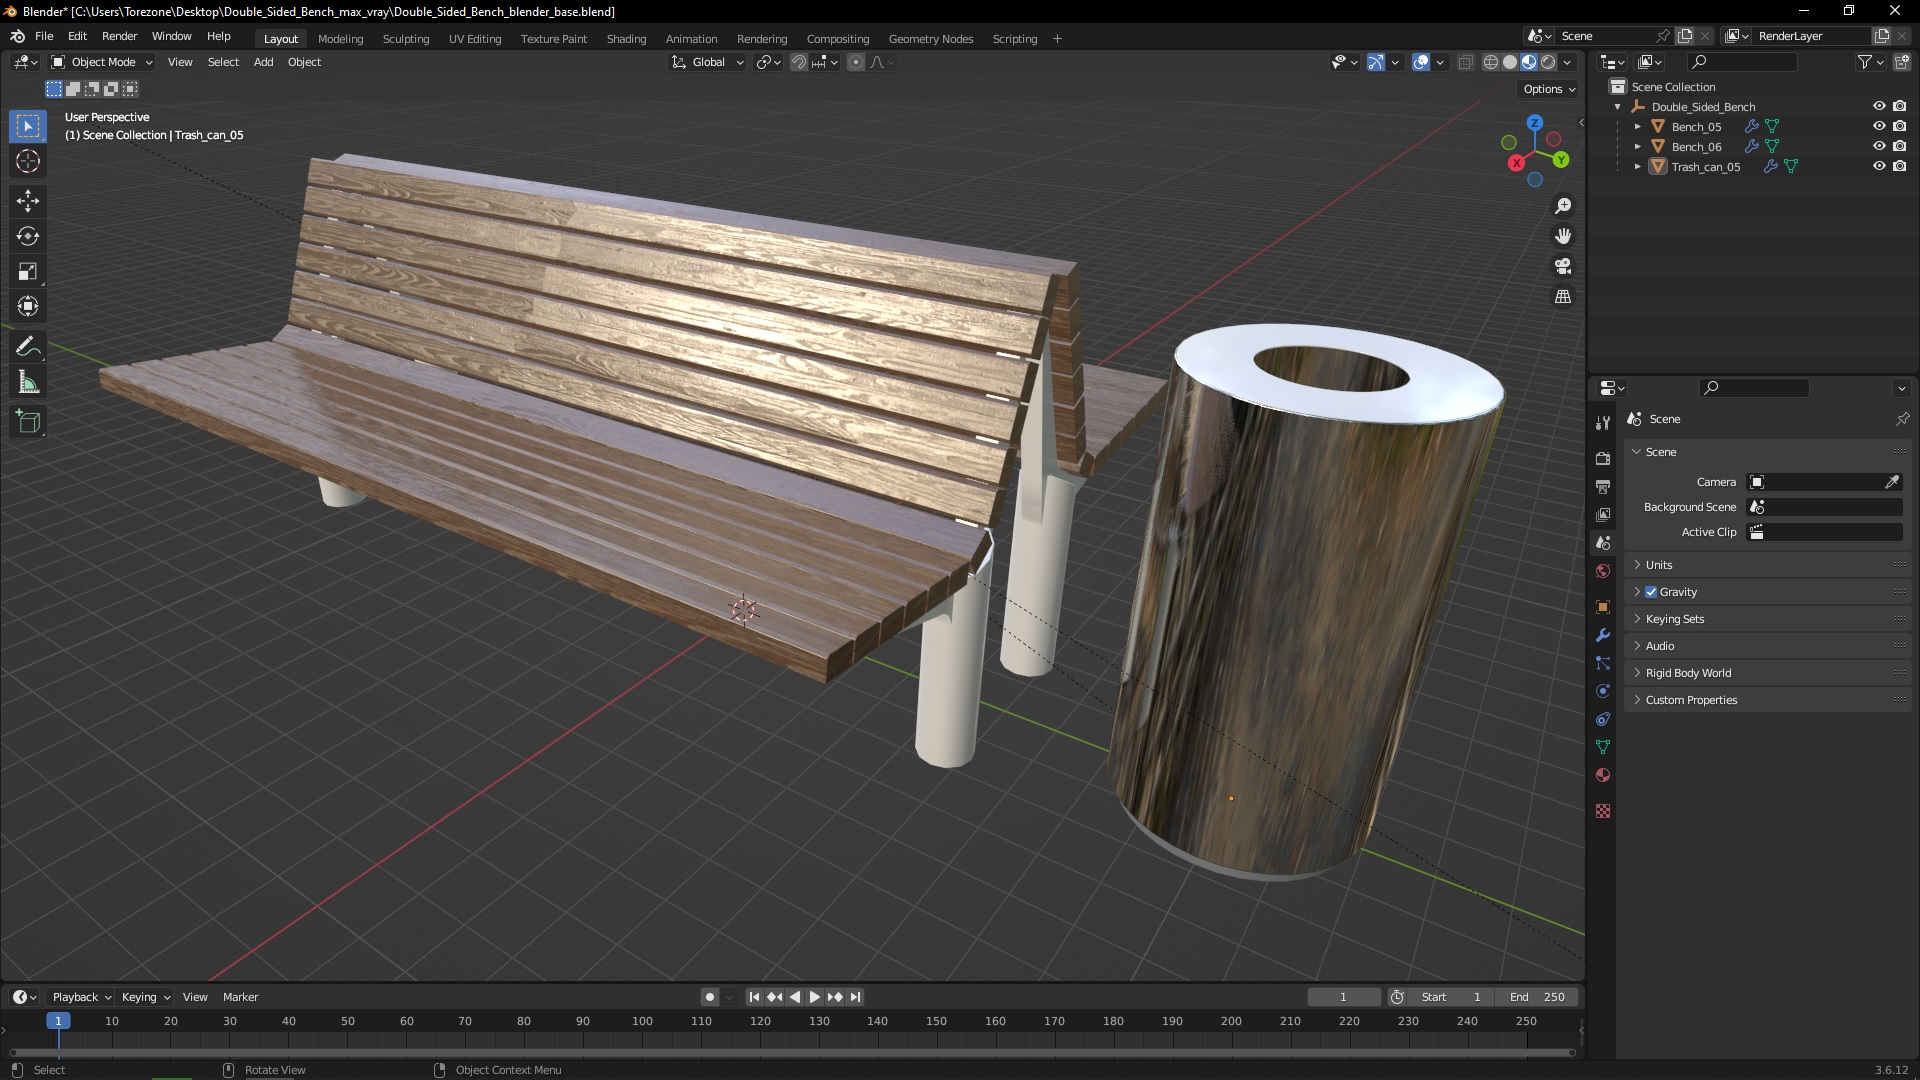
Task: Open the Output properties tab
Action: click(1603, 486)
